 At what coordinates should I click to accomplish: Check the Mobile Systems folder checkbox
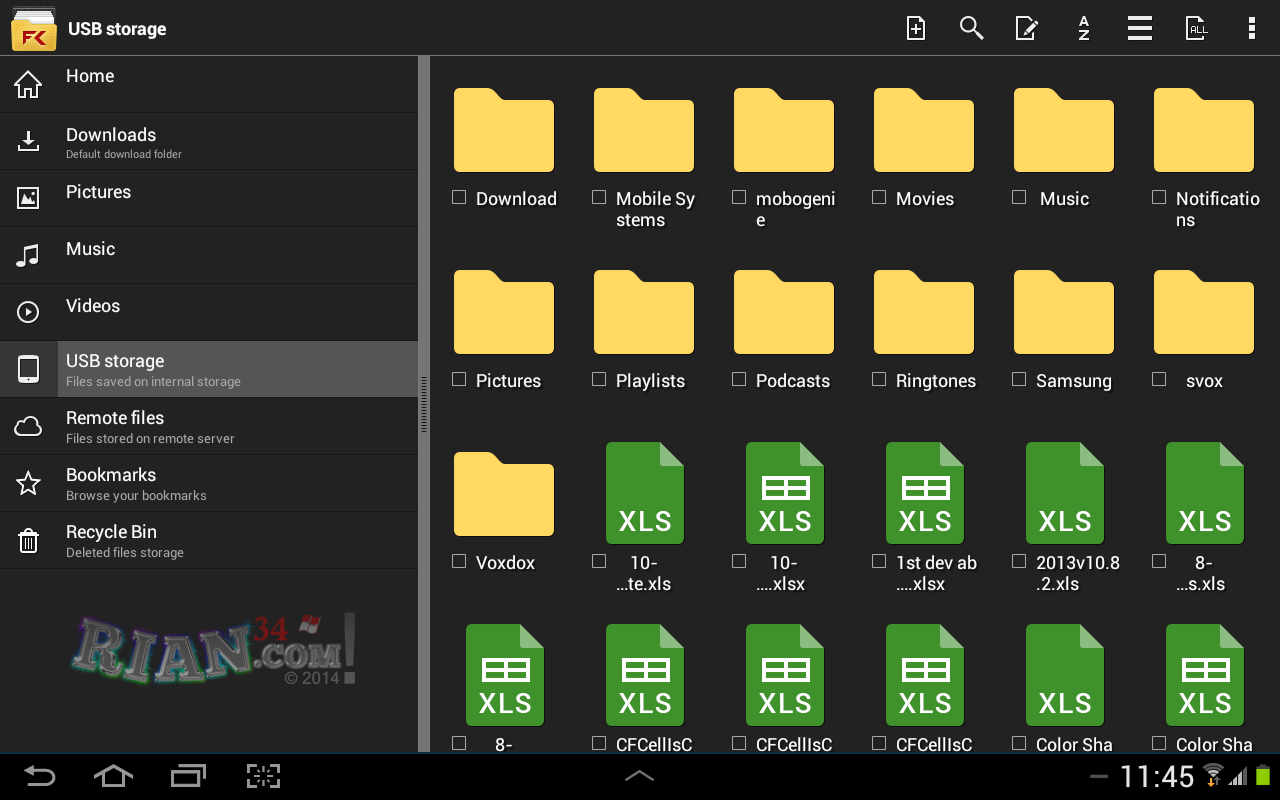(599, 198)
